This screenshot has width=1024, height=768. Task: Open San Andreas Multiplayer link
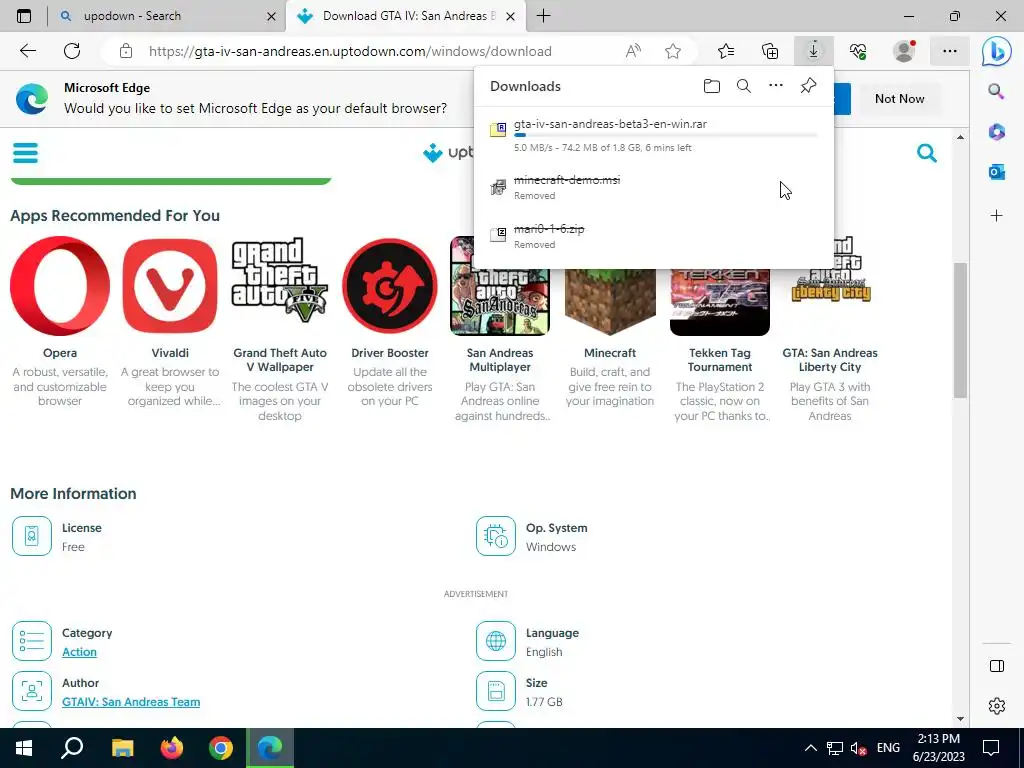[x=500, y=360]
